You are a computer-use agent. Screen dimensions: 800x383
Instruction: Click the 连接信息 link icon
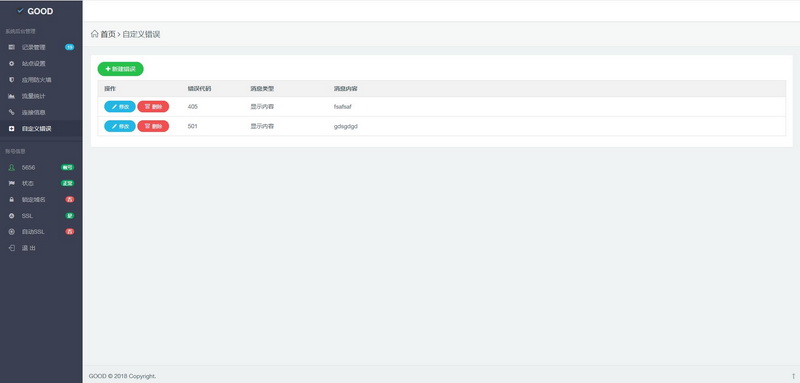[x=12, y=112]
